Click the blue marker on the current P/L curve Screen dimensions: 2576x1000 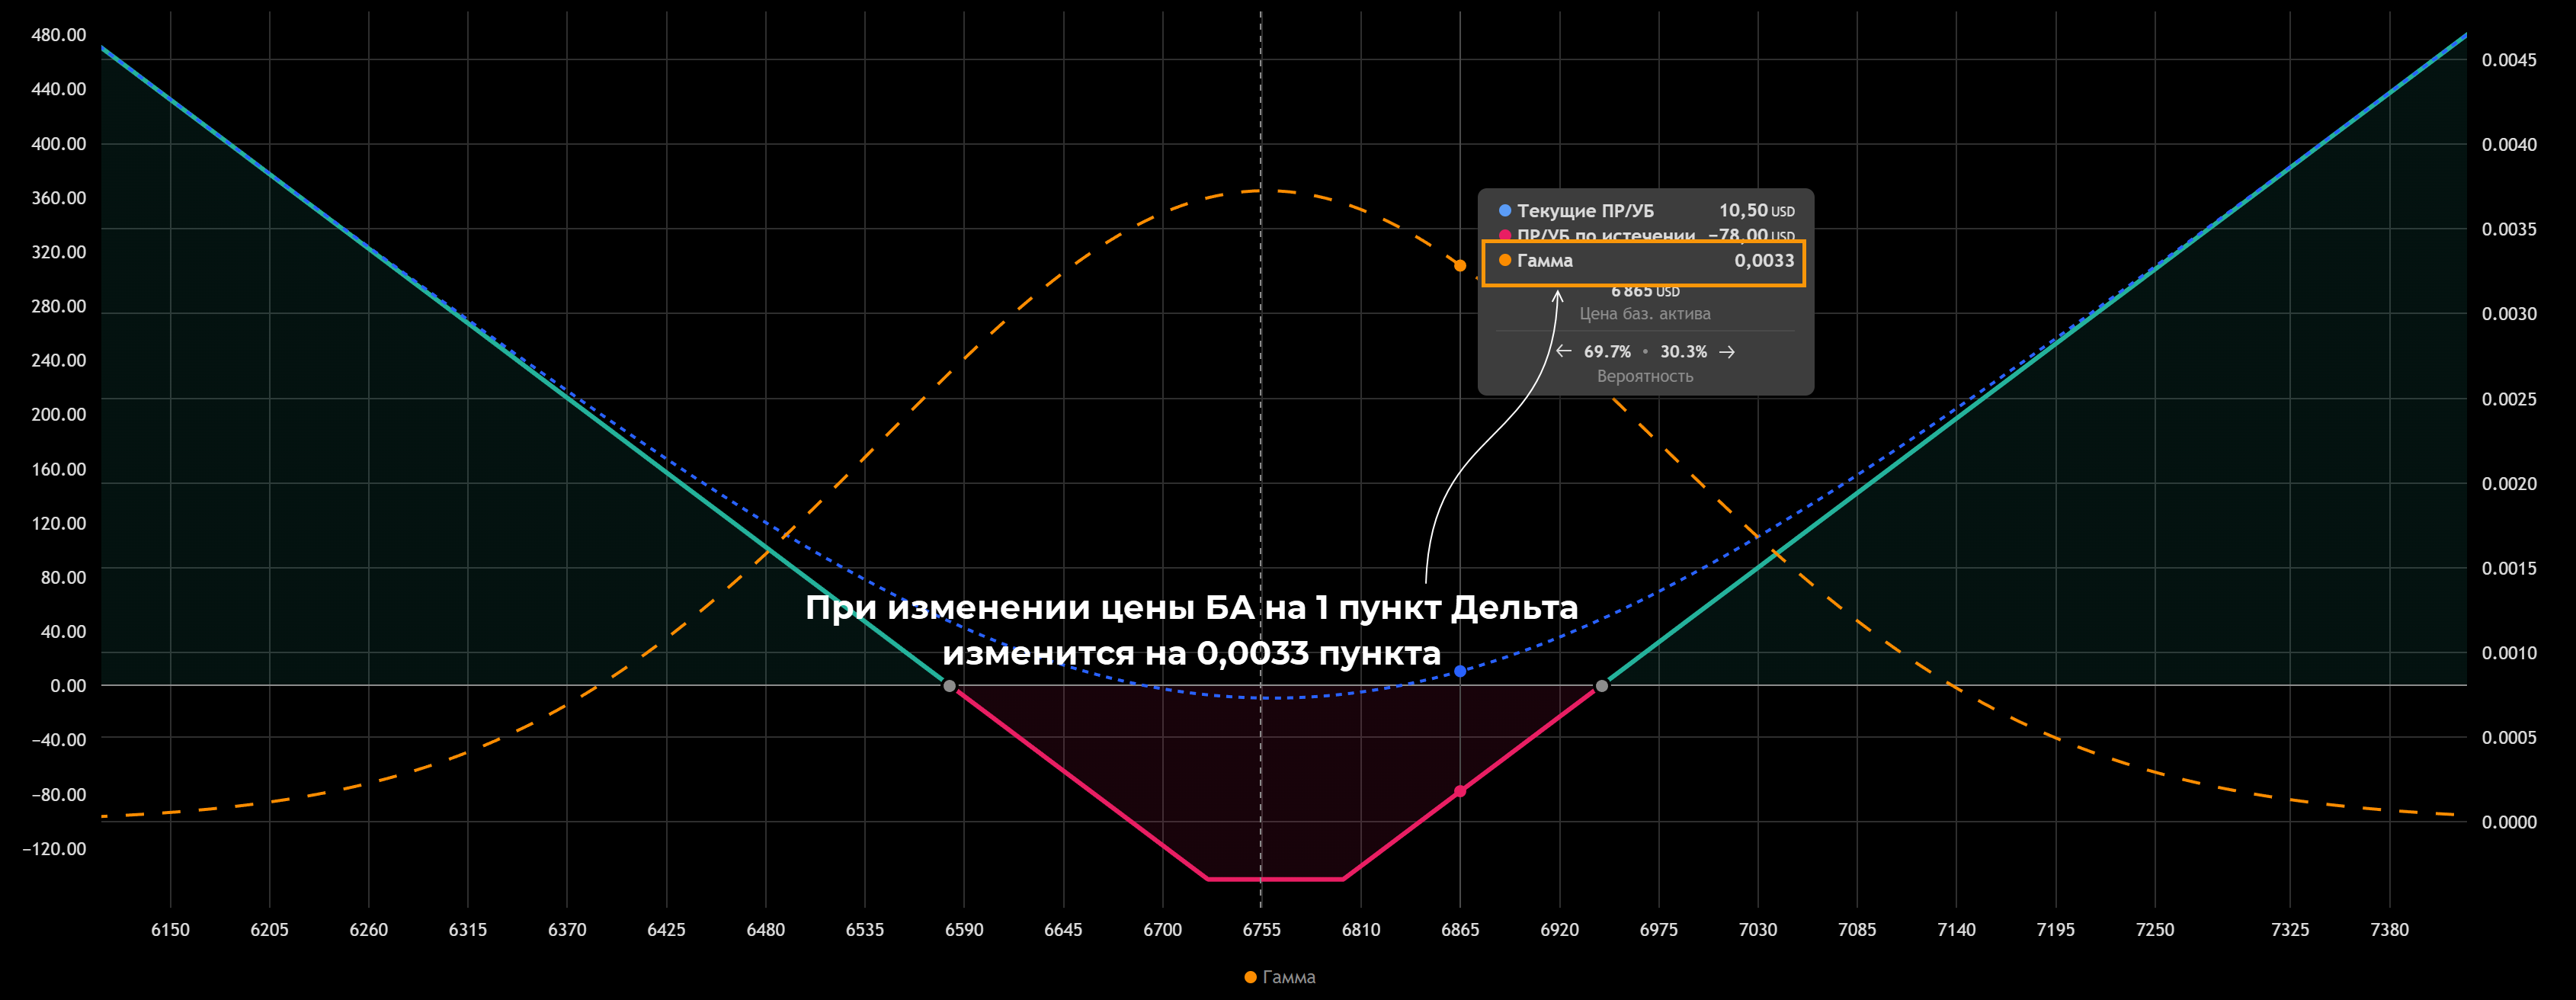coord(1460,671)
